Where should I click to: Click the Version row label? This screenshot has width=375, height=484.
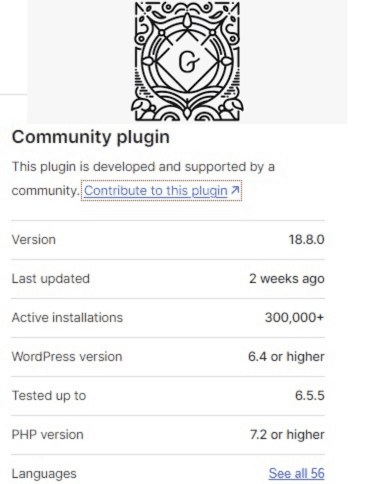34,240
